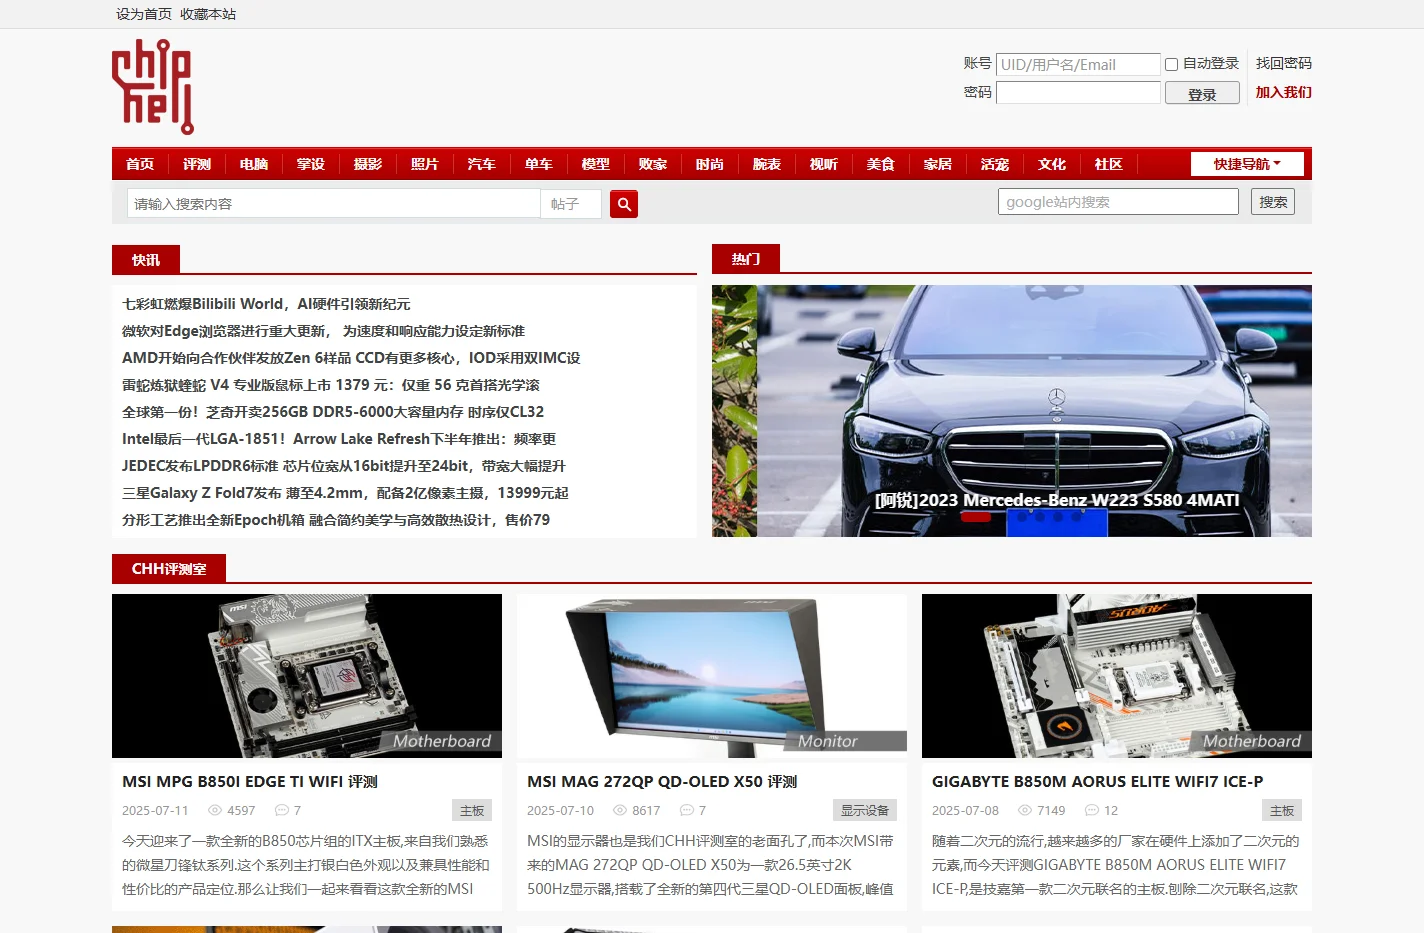Click views eye icon on MSI B850I review
Viewport: 1424px width, 933px height.
(214, 811)
